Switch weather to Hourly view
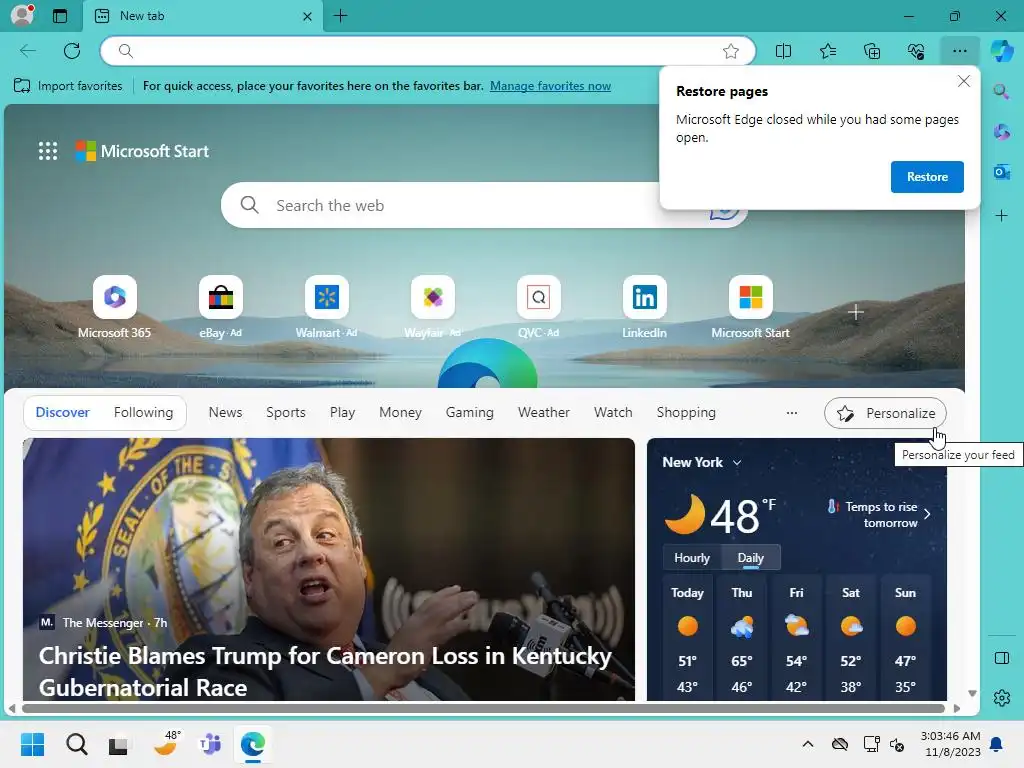 coord(692,558)
